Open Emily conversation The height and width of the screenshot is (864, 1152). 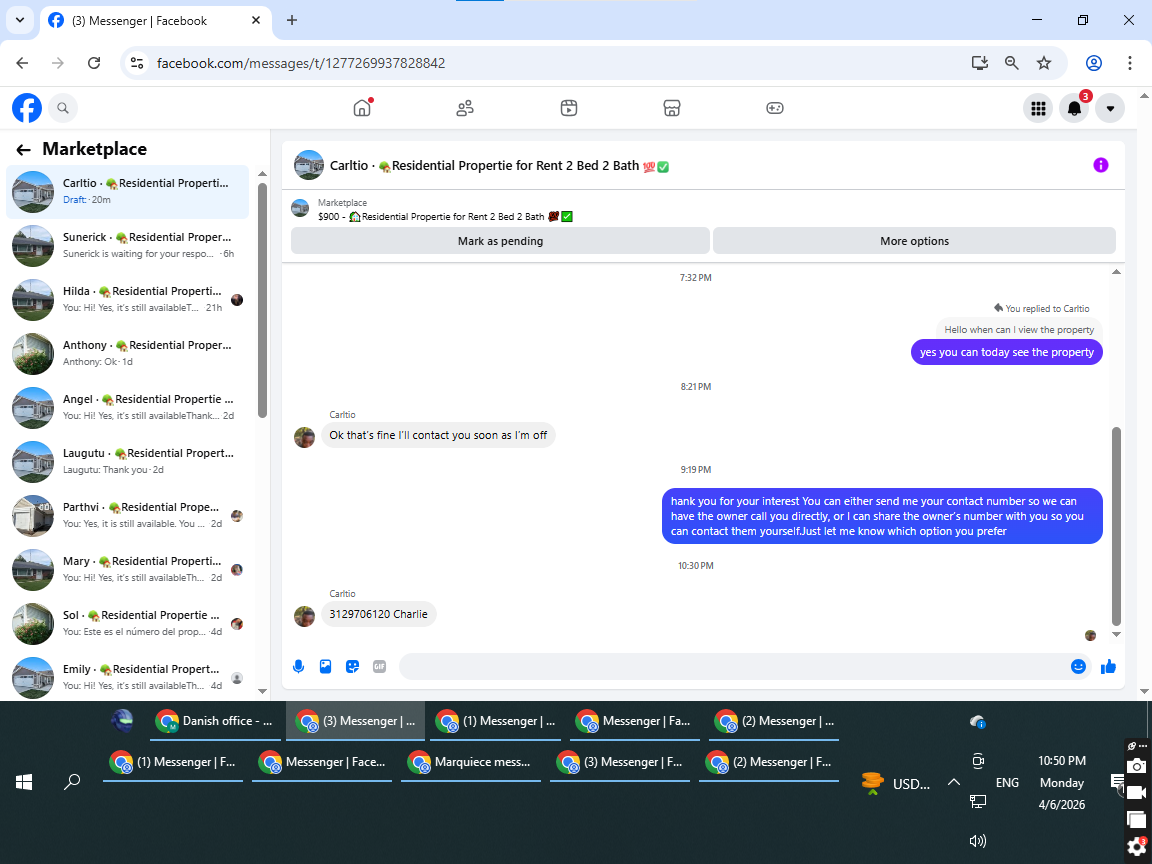[128, 677]
